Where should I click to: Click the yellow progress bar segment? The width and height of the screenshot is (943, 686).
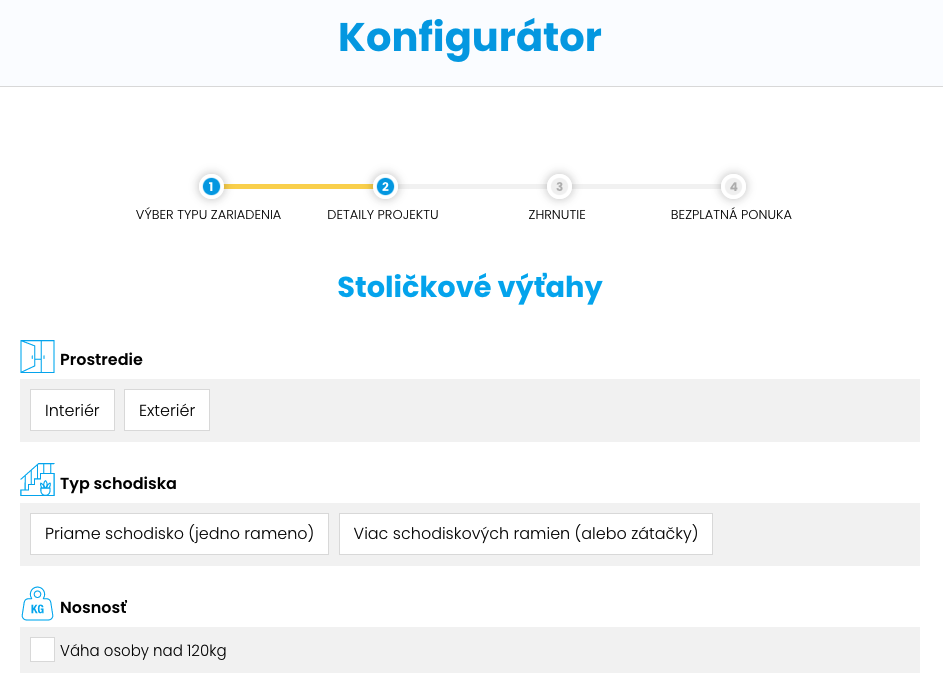coord(298,186)
